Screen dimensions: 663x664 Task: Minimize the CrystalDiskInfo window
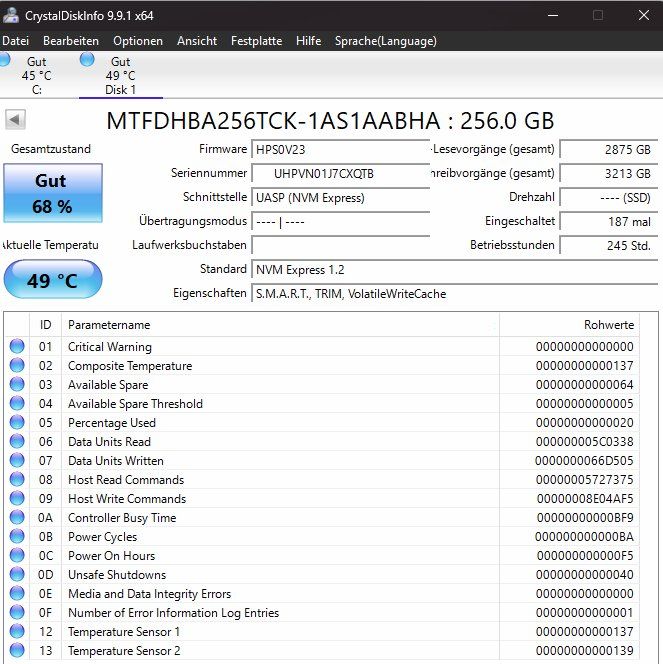[553, 15]
